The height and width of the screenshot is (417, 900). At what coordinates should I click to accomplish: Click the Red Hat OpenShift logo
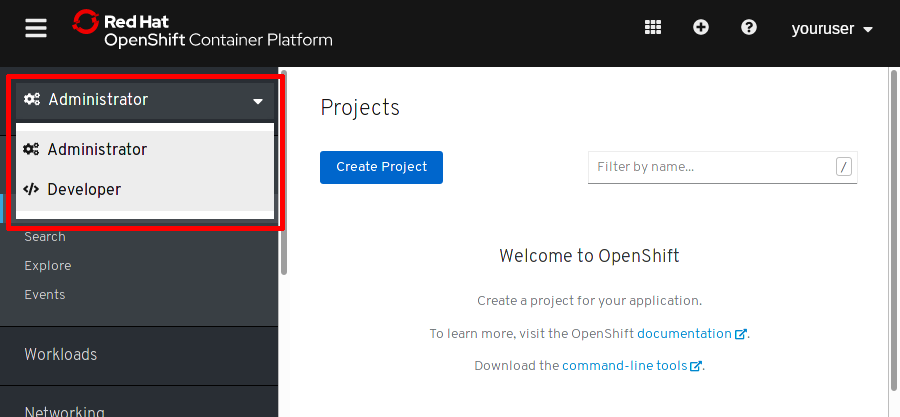pyautogui.click(x=202, y=29)
